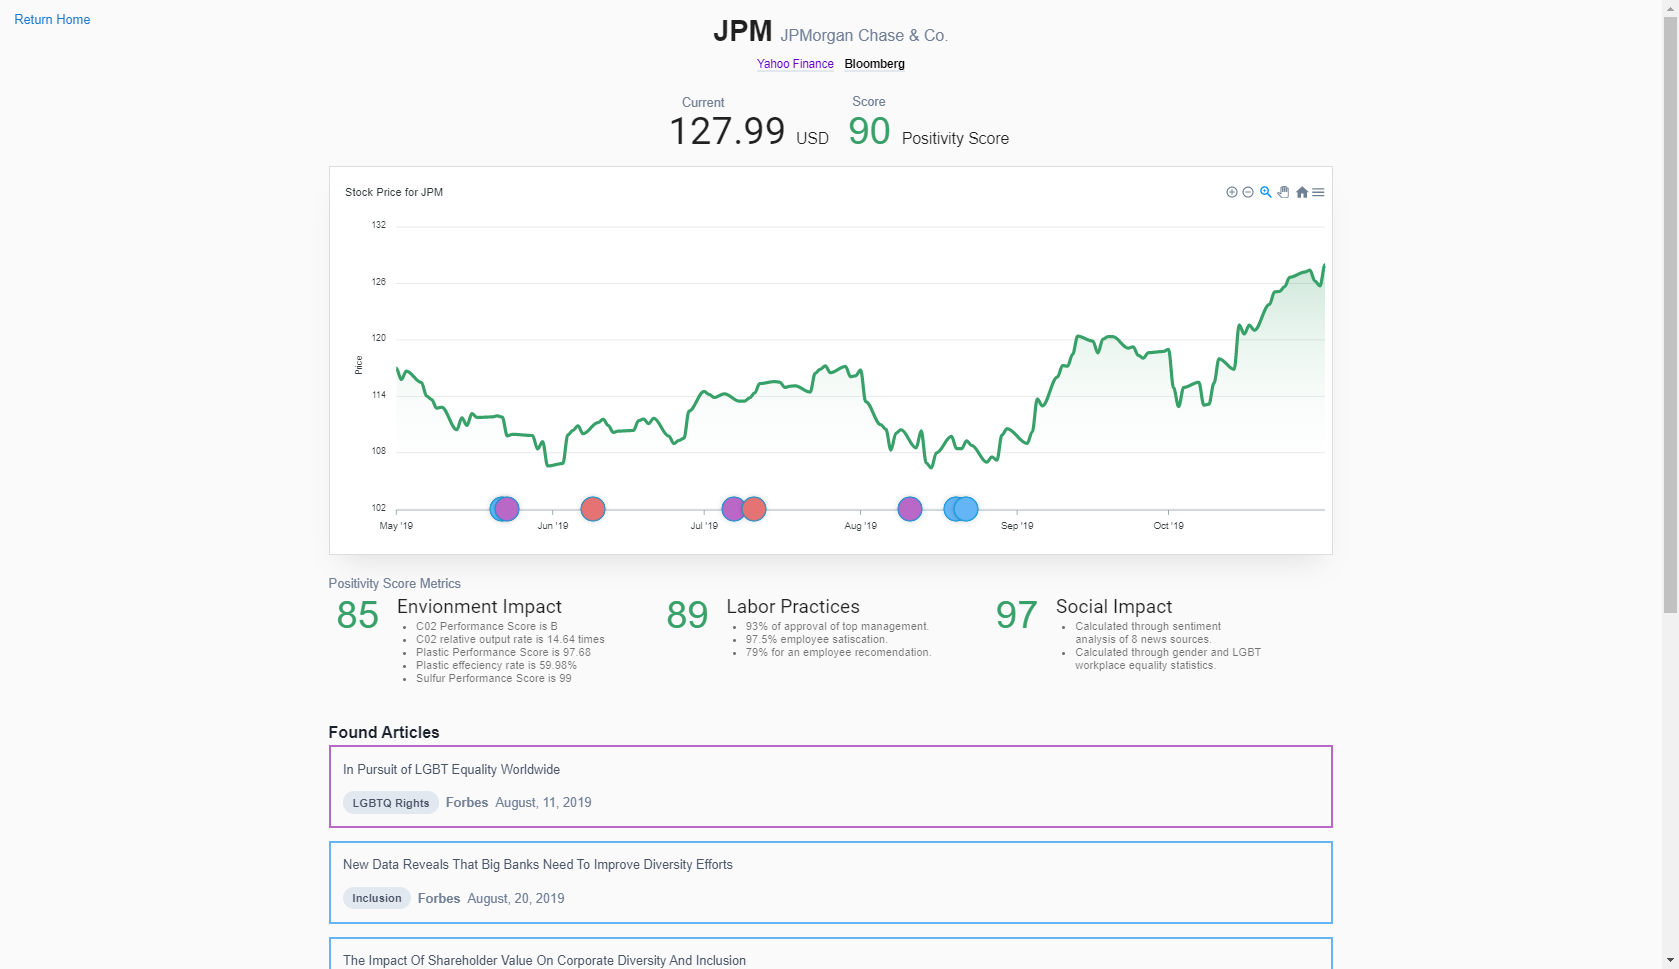Switch to the Yahoo Finance source
The image size is (1679, 969).
coord(795,64)
